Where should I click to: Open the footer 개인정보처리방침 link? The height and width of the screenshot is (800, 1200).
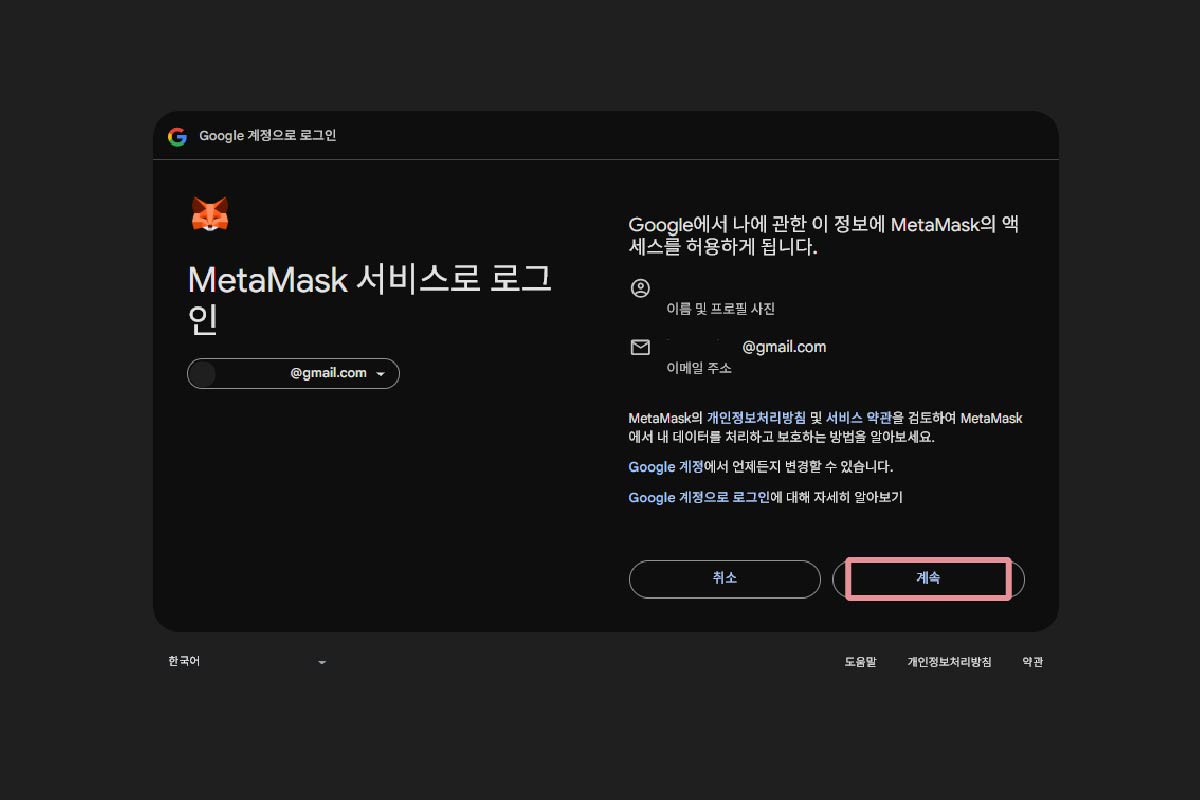point(949,662)
